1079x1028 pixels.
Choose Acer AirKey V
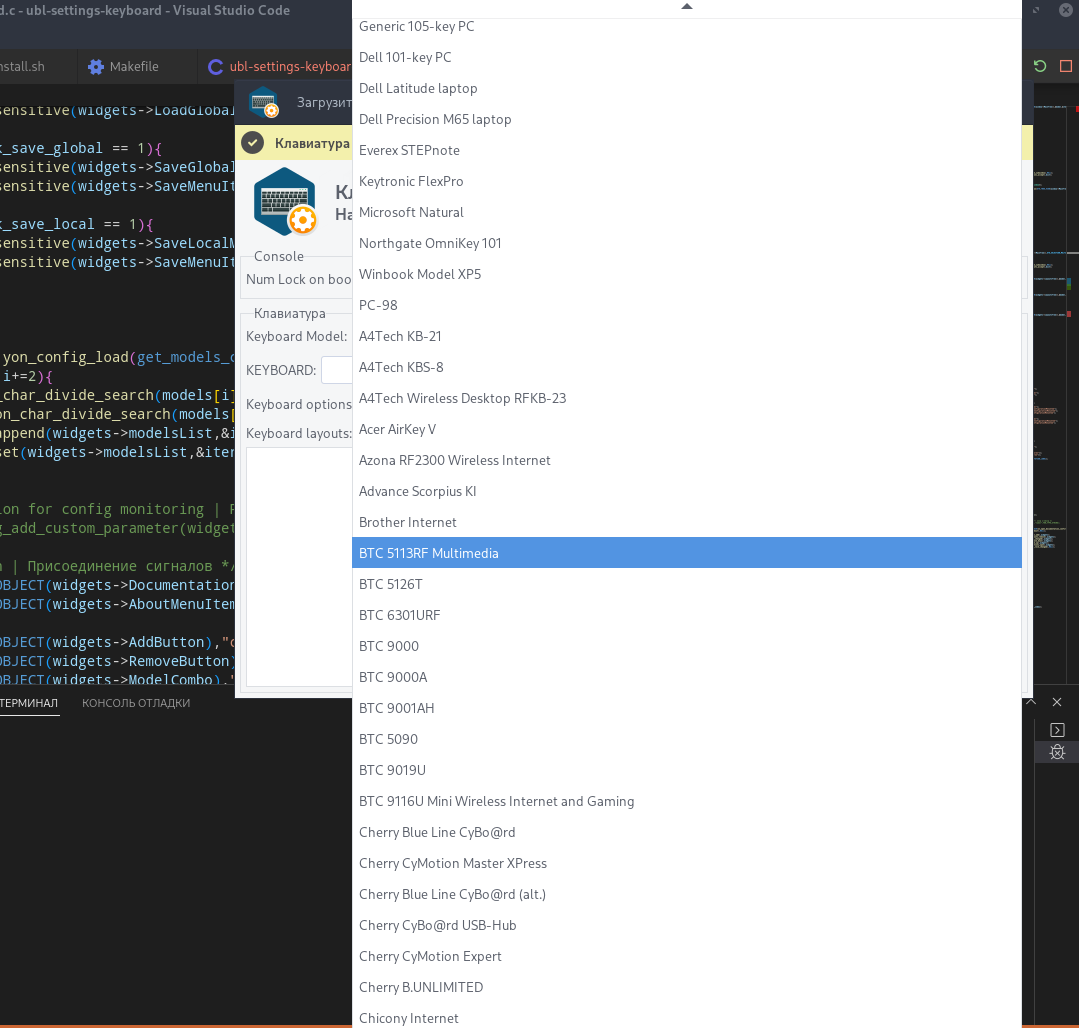pos(686,429)
